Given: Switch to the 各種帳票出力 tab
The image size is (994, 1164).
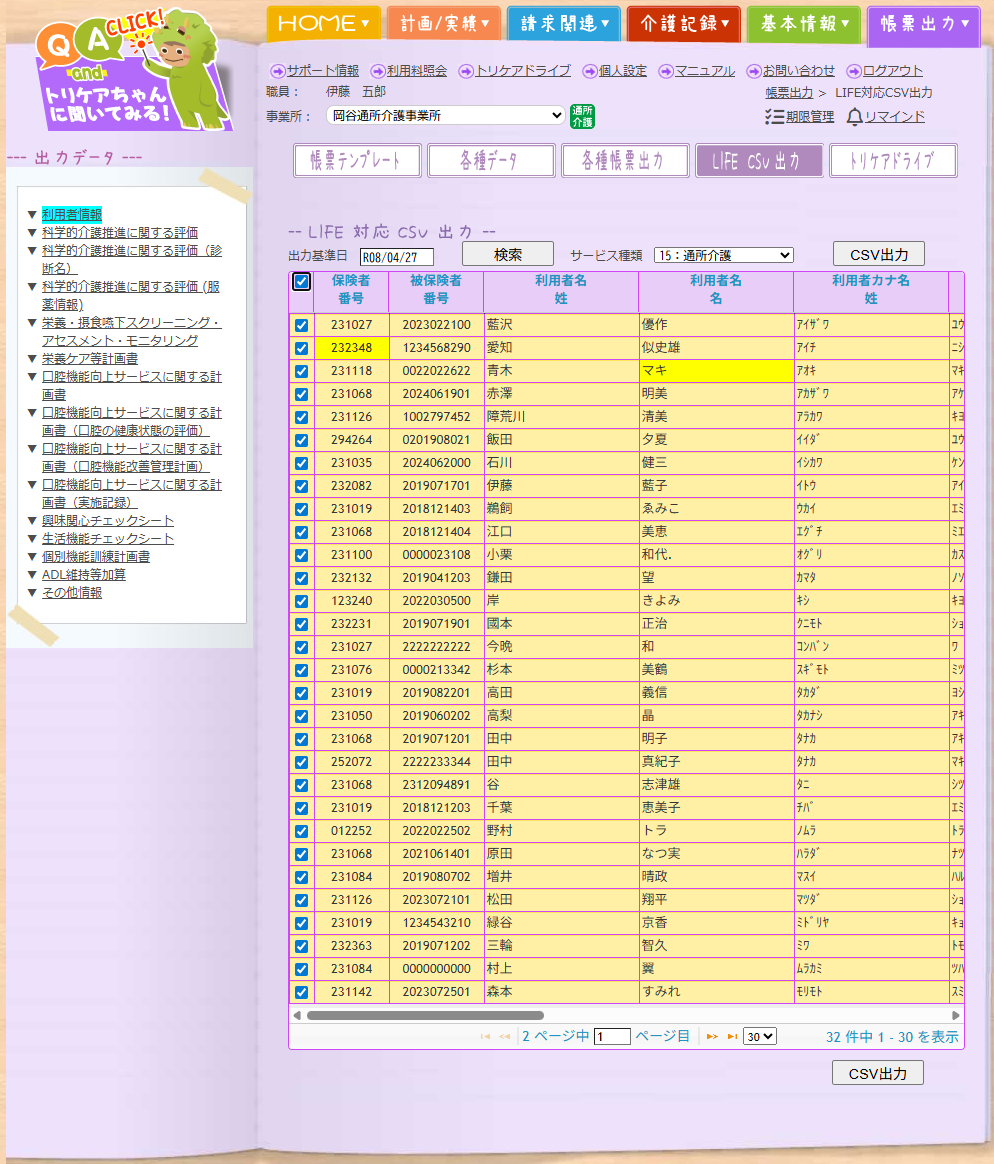Looking at the screenshot, I should click(626, 161).
